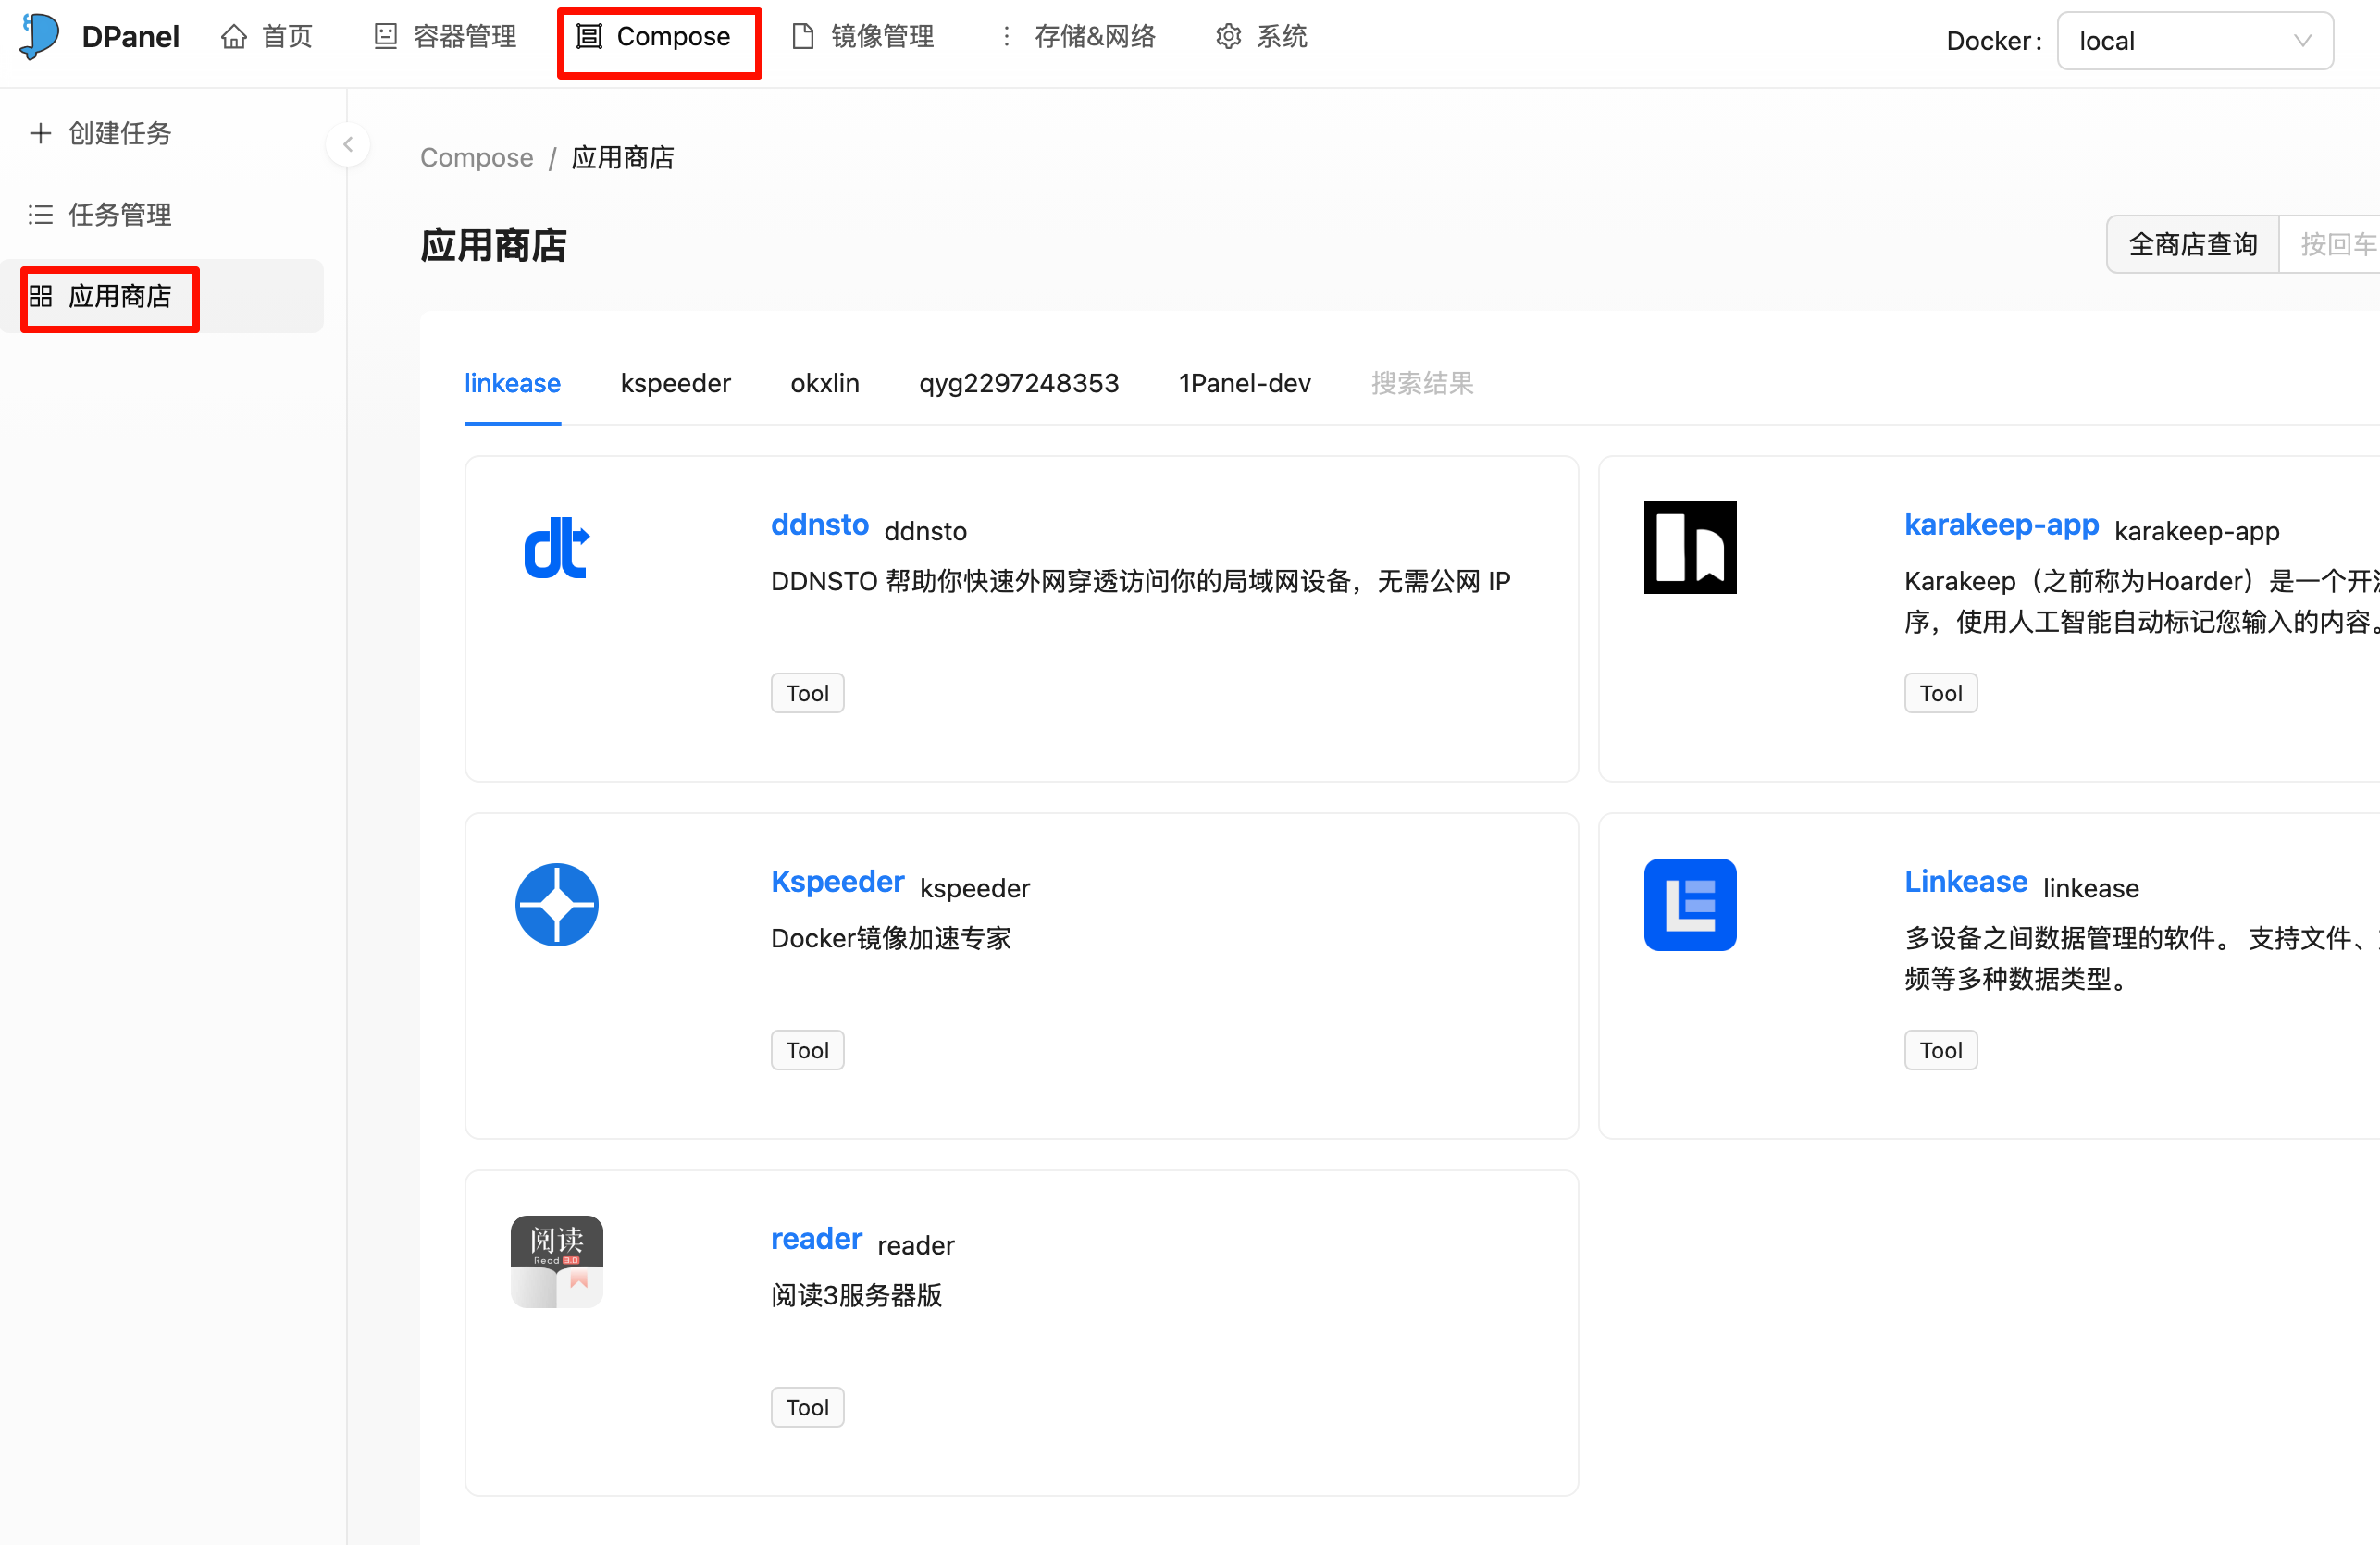Switch to the qyg2297248353 store tab

[x=1019, y=383]
